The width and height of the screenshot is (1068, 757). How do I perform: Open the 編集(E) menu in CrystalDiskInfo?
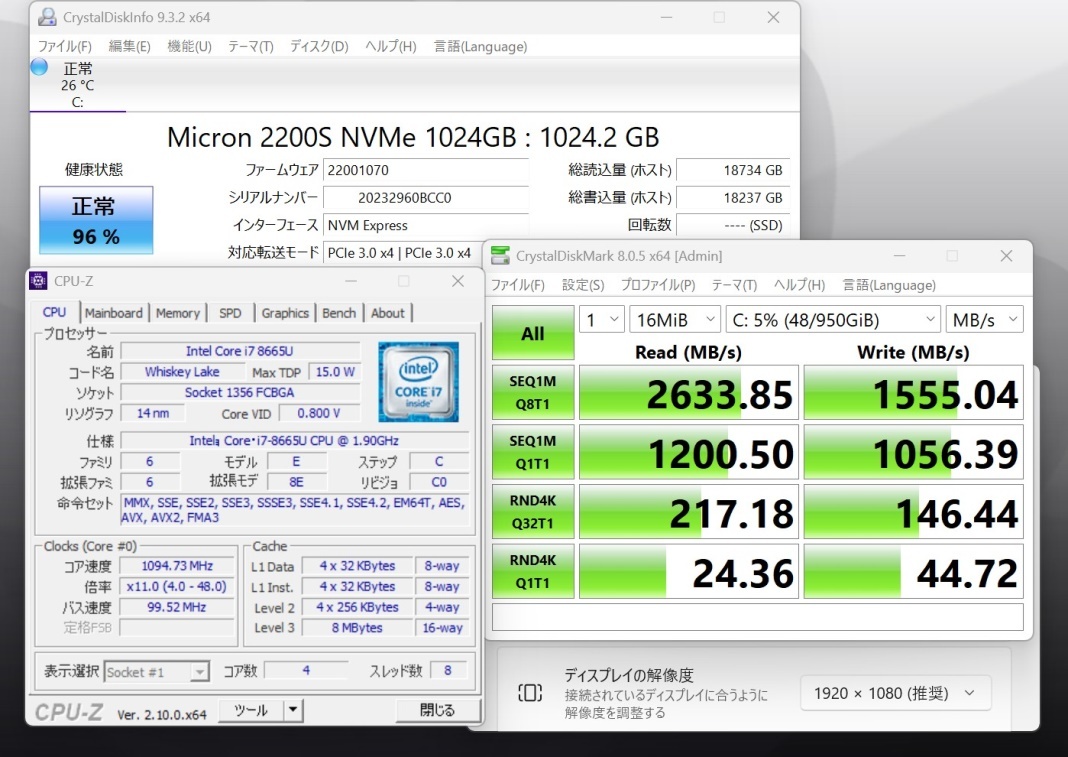pos(129,46)
